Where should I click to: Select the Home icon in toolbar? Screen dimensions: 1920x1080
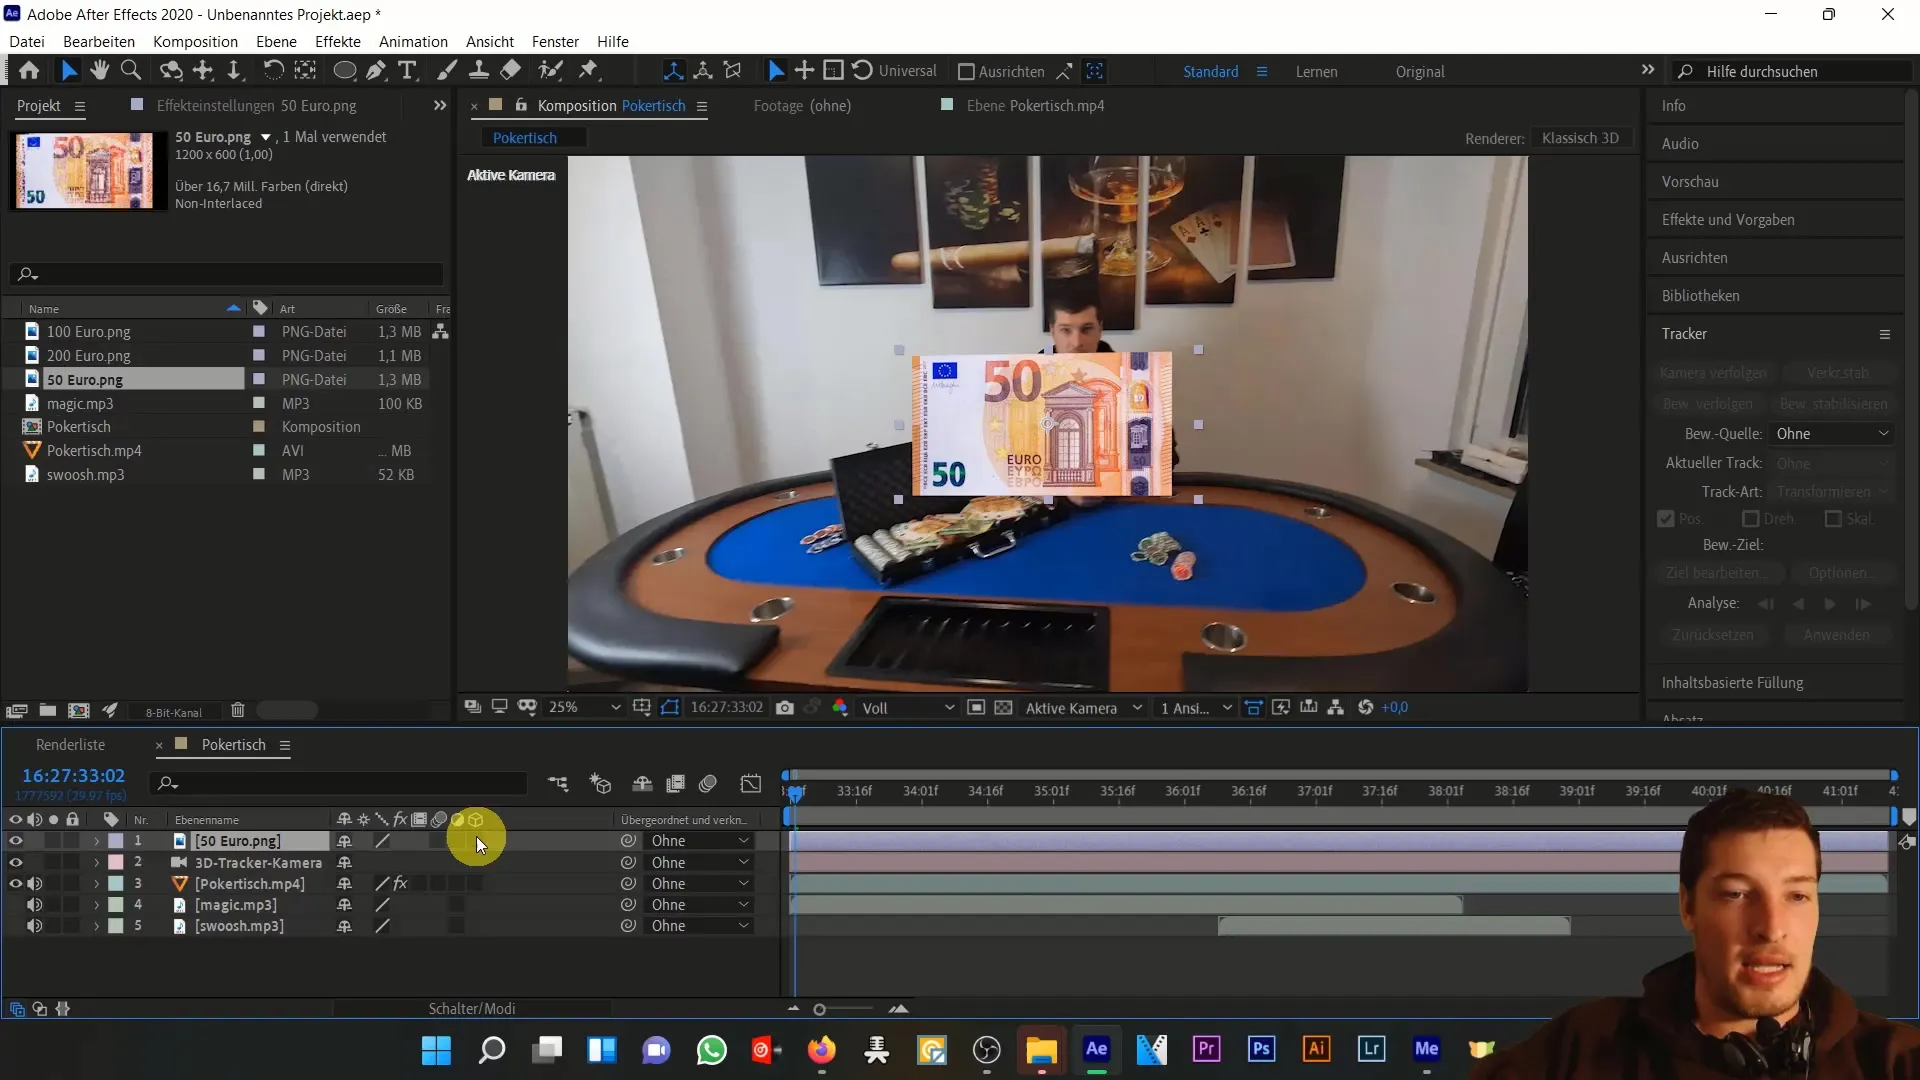tap(29, 71)
